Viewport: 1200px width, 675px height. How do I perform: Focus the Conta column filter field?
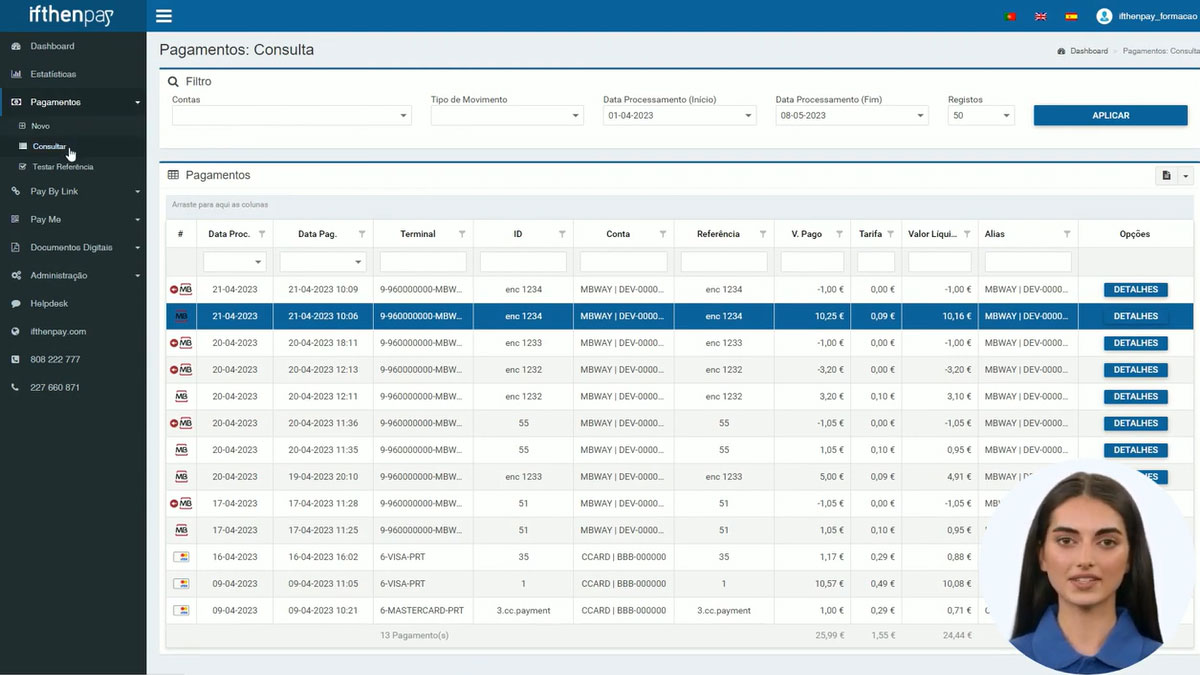(x=623, y=262)
